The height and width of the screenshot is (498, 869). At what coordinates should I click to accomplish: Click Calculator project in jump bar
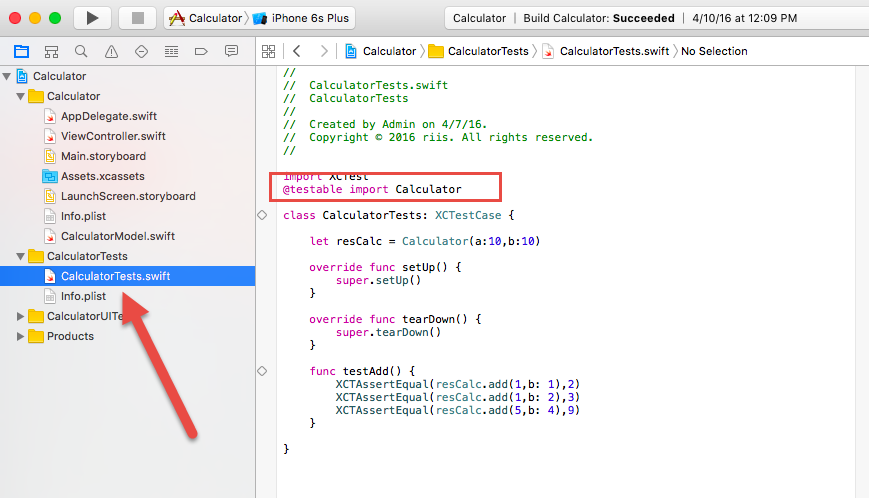[x=380, y=52]
